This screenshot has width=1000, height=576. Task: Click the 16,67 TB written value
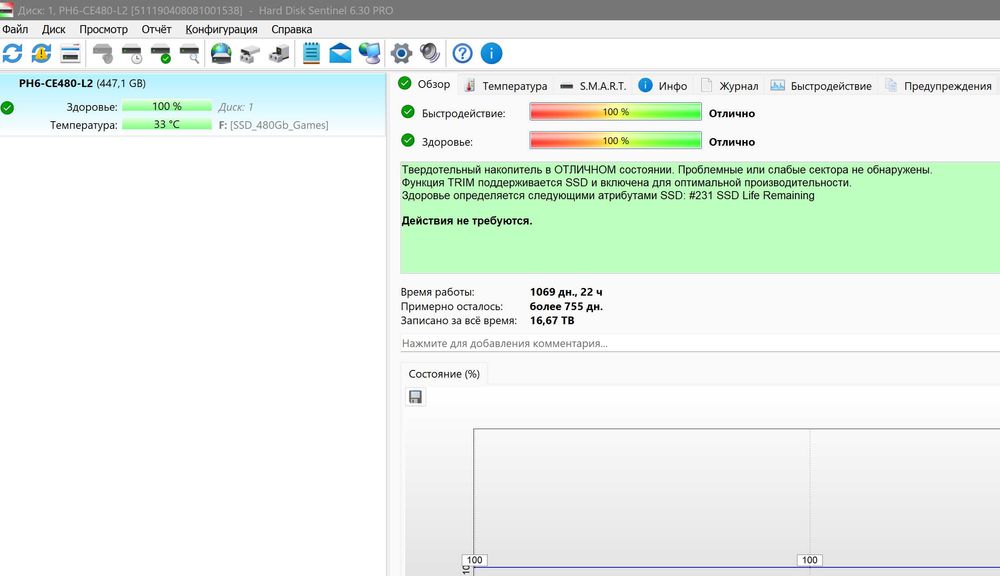tap(552, 320)
